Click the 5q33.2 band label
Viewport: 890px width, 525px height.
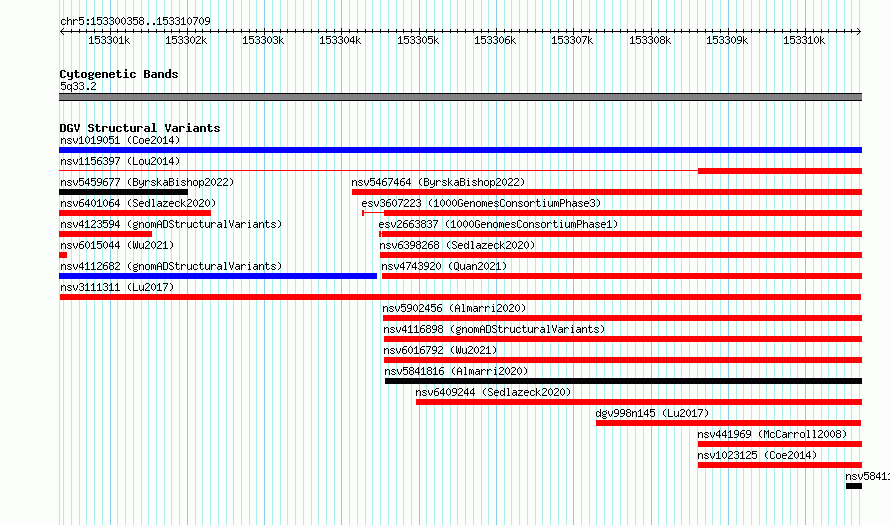tap(78, 86)
